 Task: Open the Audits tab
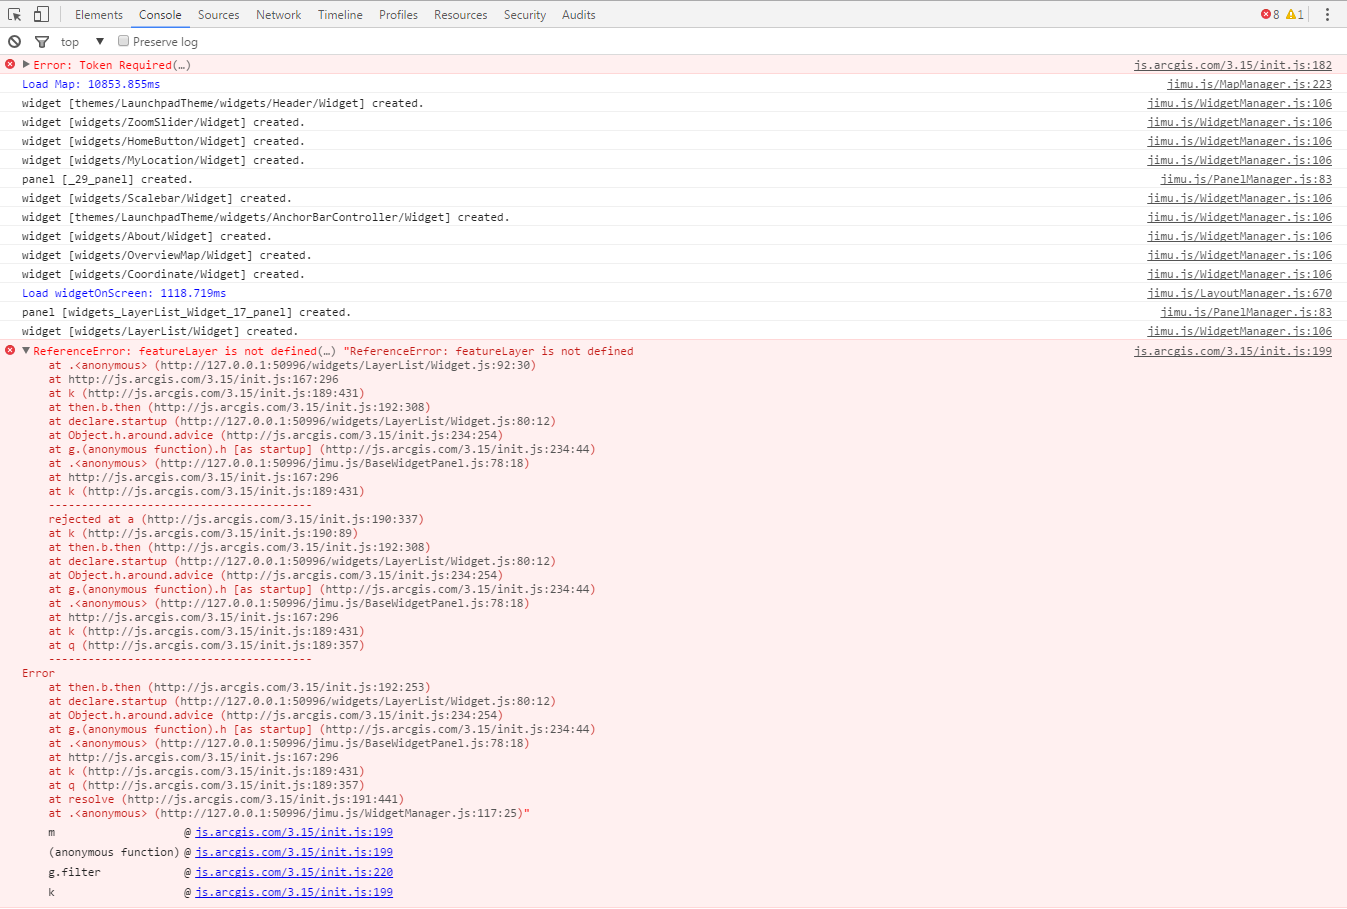click(x=578, y=15)
